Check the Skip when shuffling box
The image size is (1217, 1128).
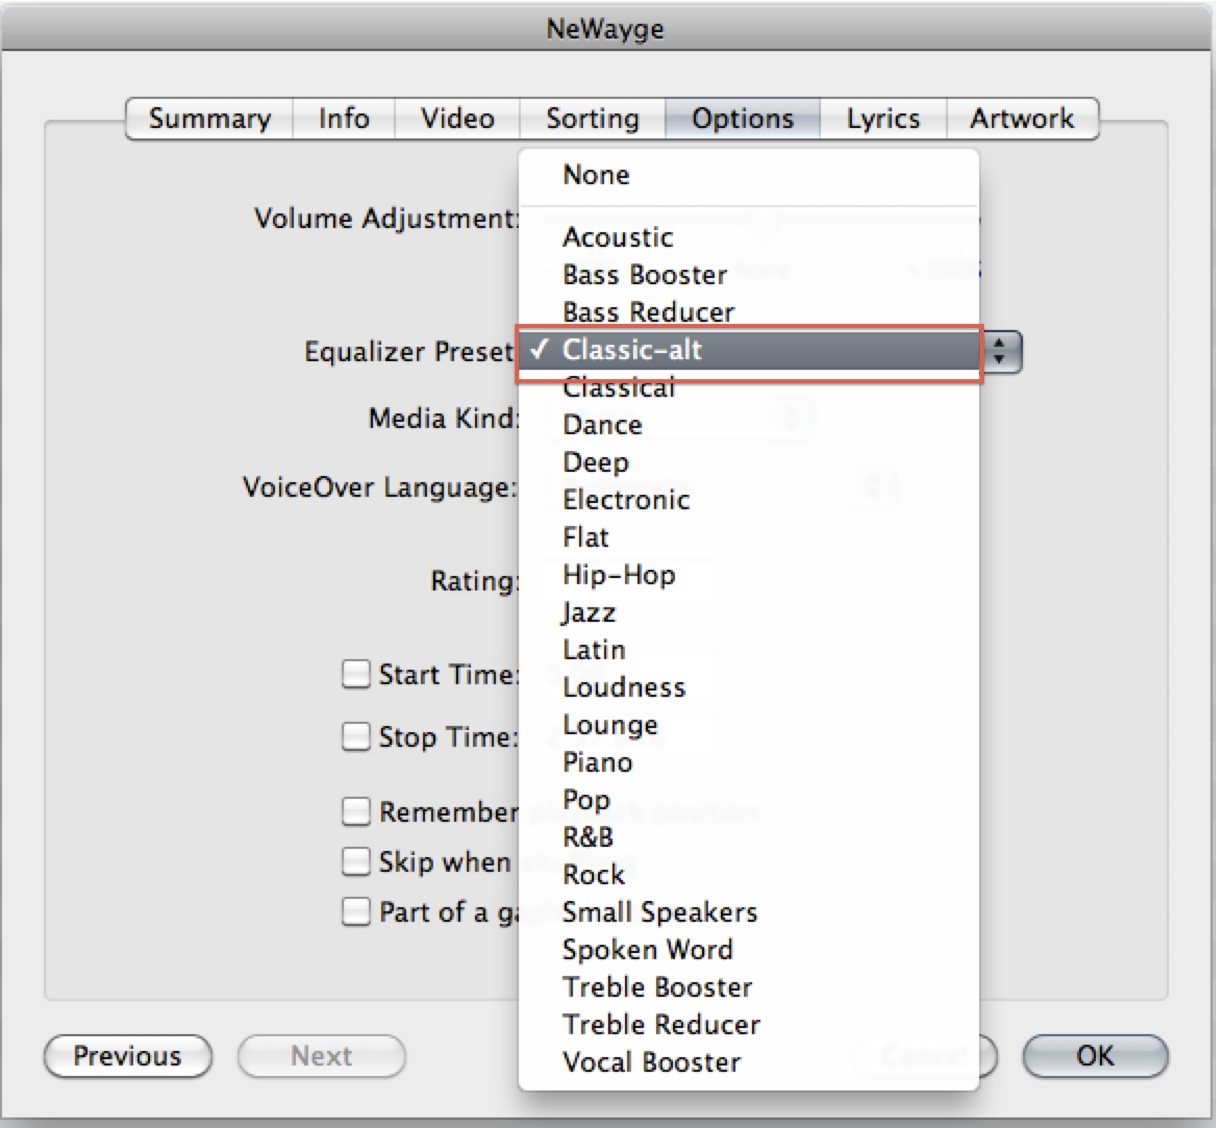(356, 861)
